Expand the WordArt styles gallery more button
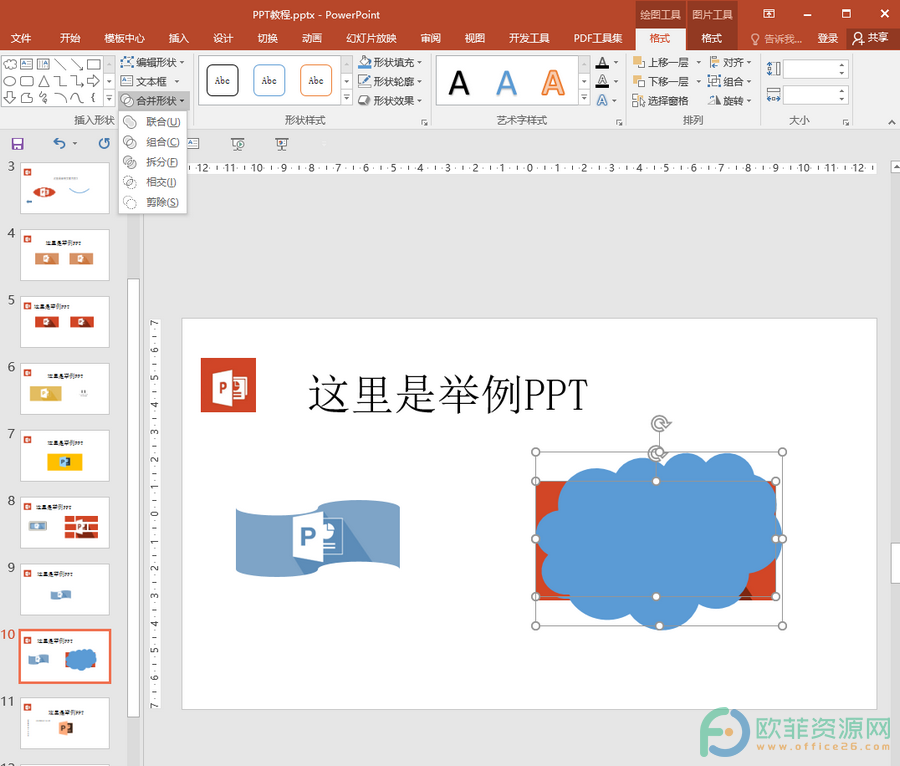Viewport: 900px width, 766px height. [x=584, y=98]
